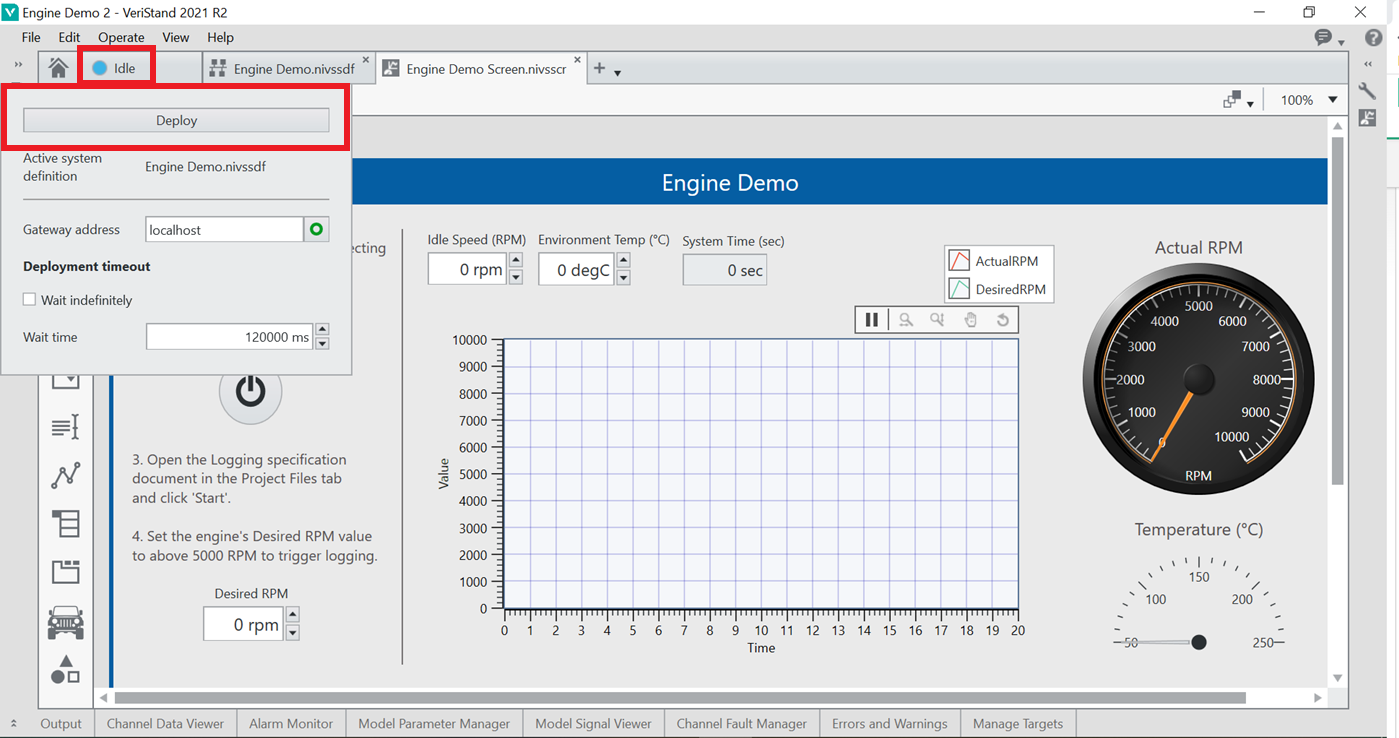Viewport: 1399px width, 738px height.
Task: Select the text control palette icon
Action: click(x=65, y=427)
